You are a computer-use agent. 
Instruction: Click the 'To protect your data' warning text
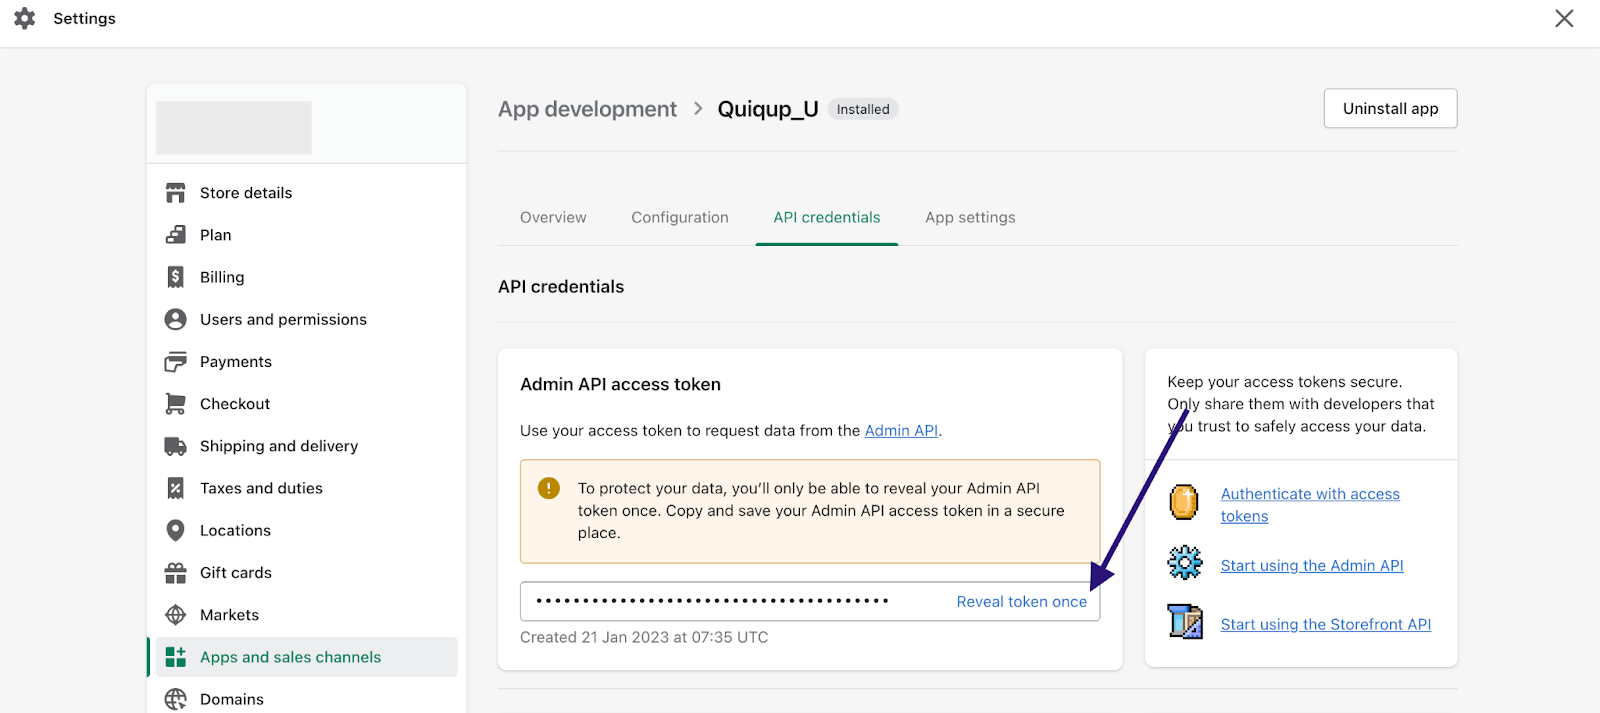coord(821,510)
